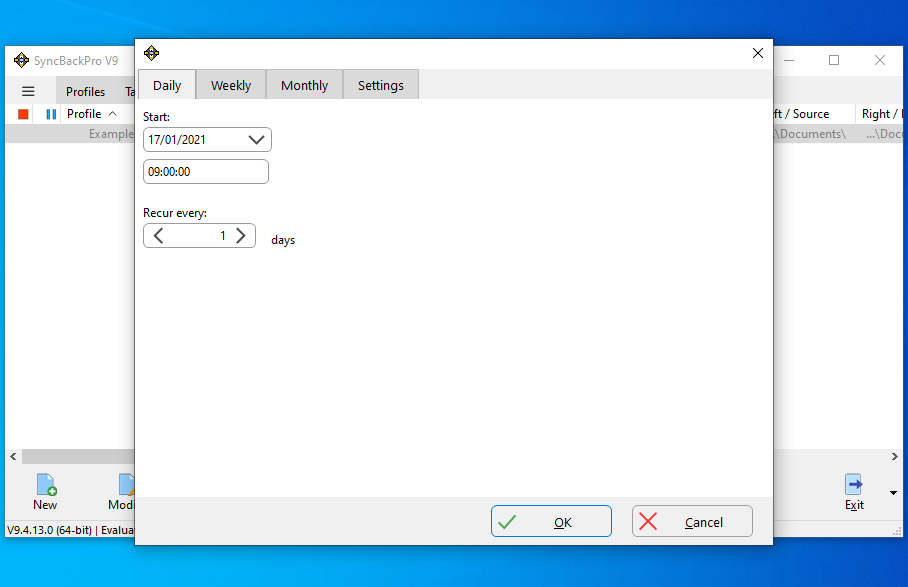Open the hamburger menu in SyncBackPro
The width and height of the screenshot is (908, 587).
(28, 91)
